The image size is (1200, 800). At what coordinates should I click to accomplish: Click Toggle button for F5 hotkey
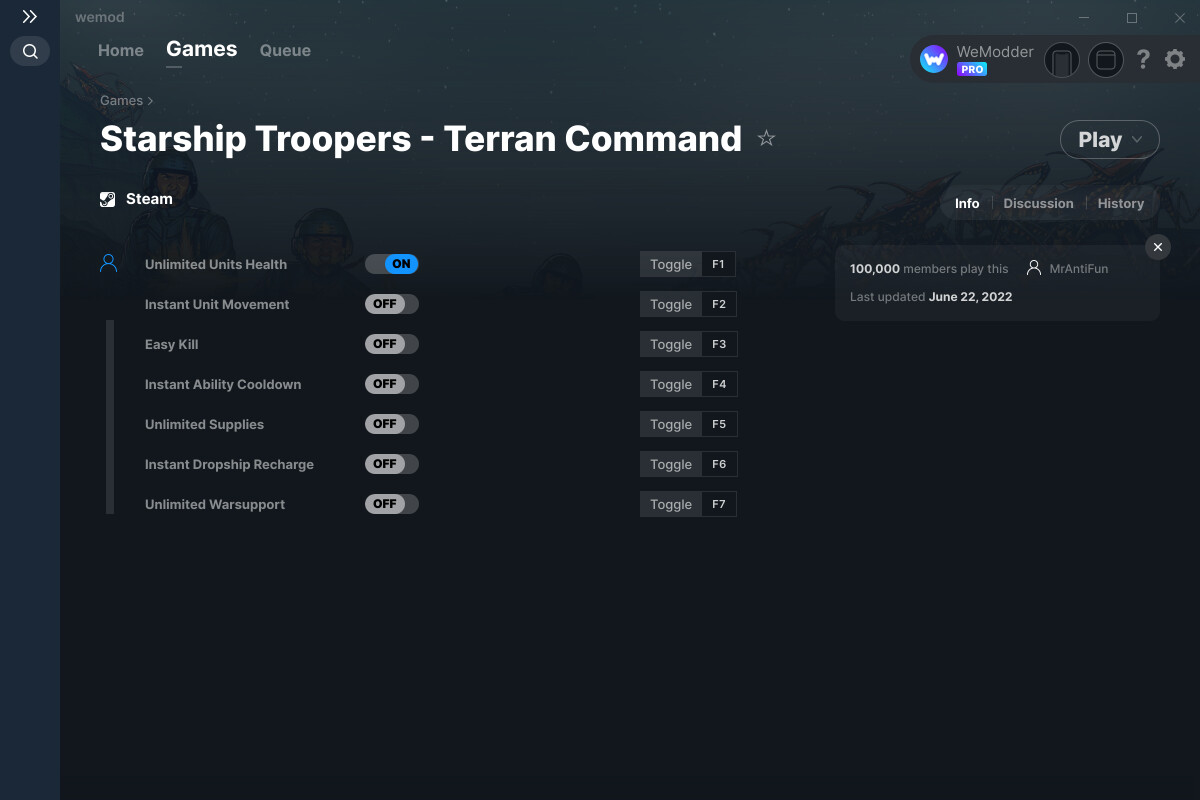pos(671,424)
